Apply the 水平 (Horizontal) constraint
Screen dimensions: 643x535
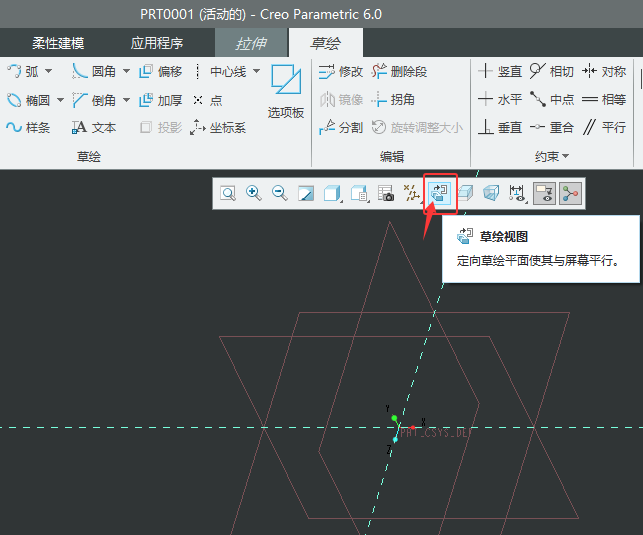[x=500, y=99]
